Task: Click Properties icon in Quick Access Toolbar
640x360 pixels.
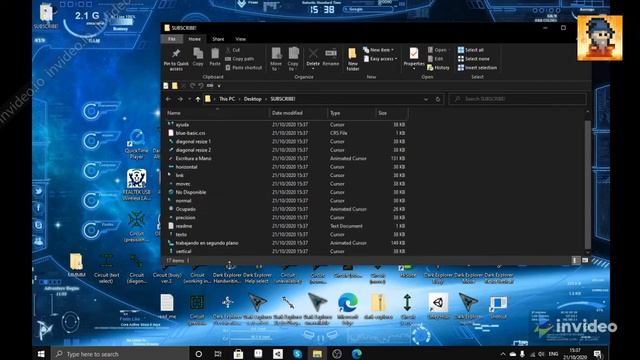Action: coord(166,86)
